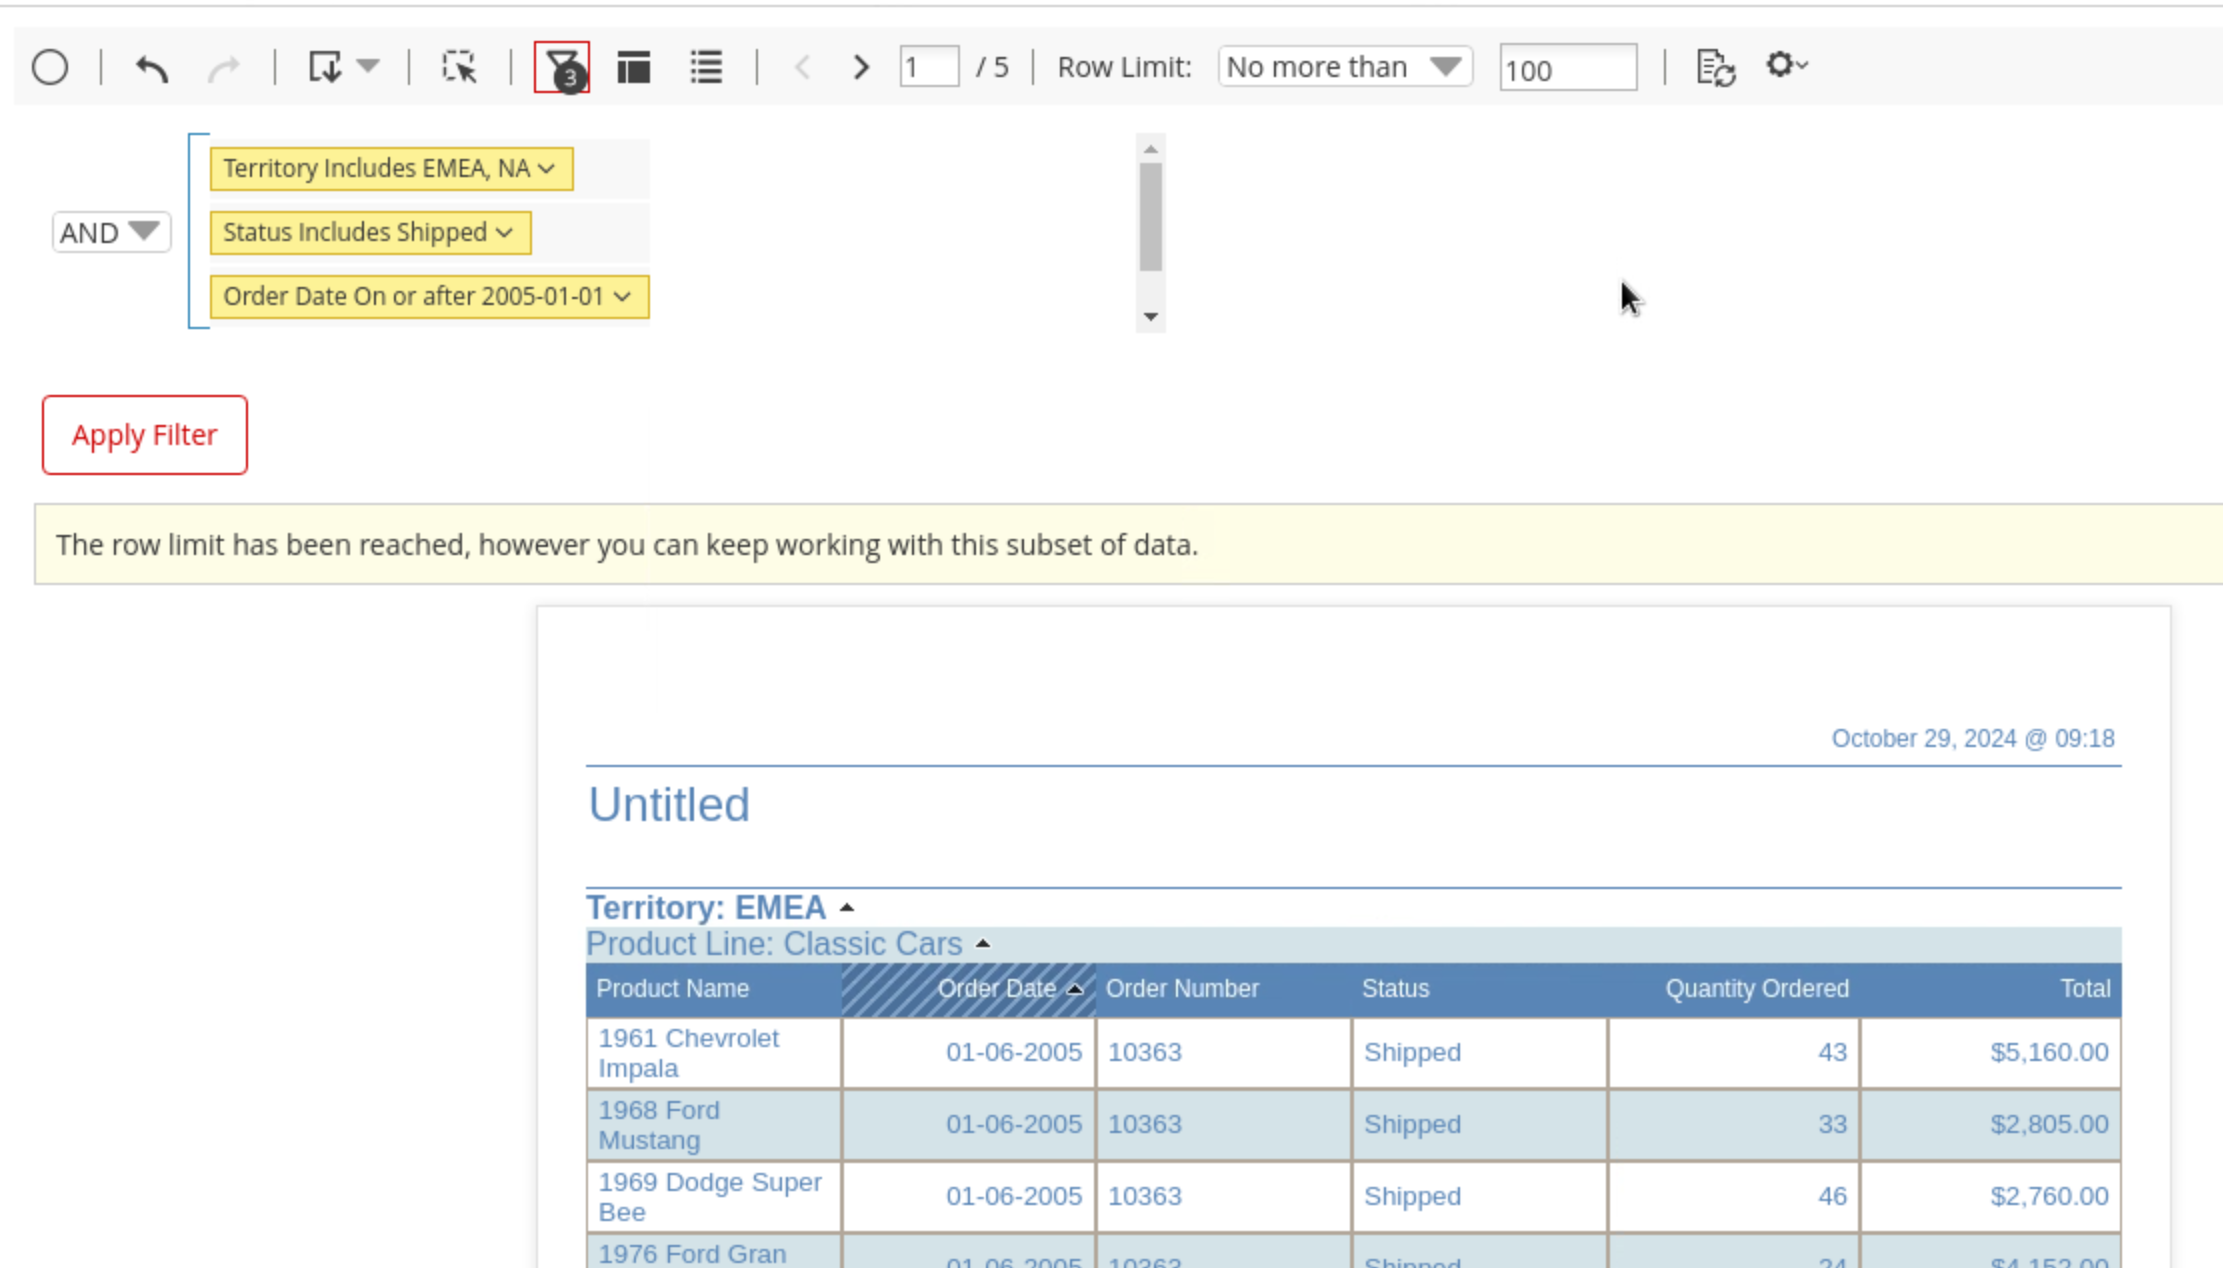Click the Undo arrow icon
The height and width of the screenshot is (1268, 2223).
point(152,68)
